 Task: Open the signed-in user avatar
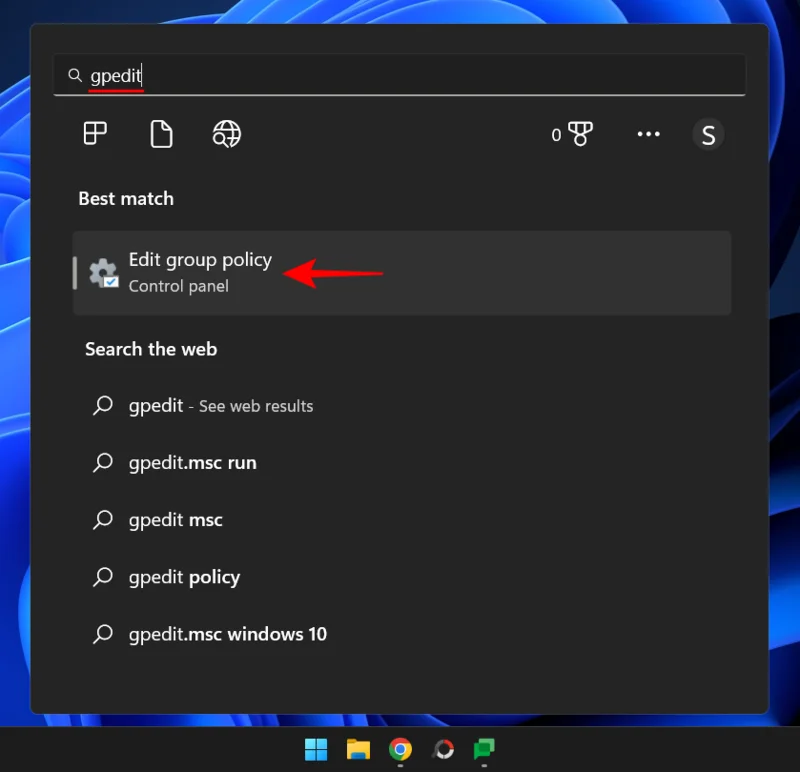[x=709, y=134]
